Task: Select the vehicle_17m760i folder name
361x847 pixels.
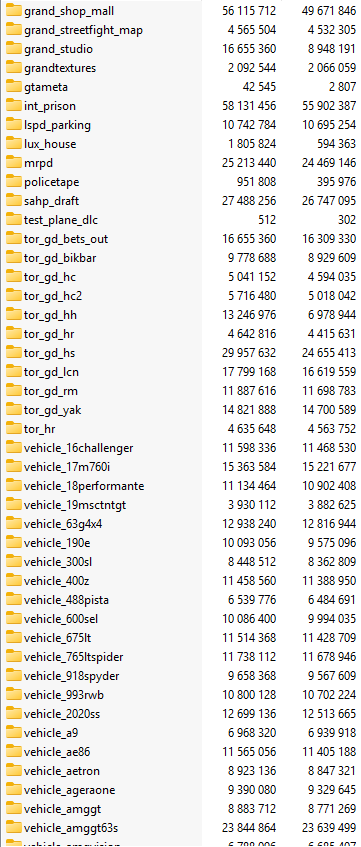Action: tap(66, 467)
